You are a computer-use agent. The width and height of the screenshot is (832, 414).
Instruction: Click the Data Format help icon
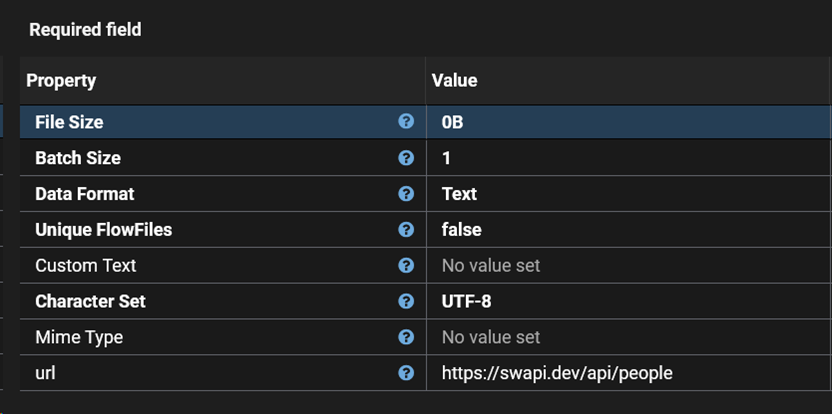tap(406, 193)
